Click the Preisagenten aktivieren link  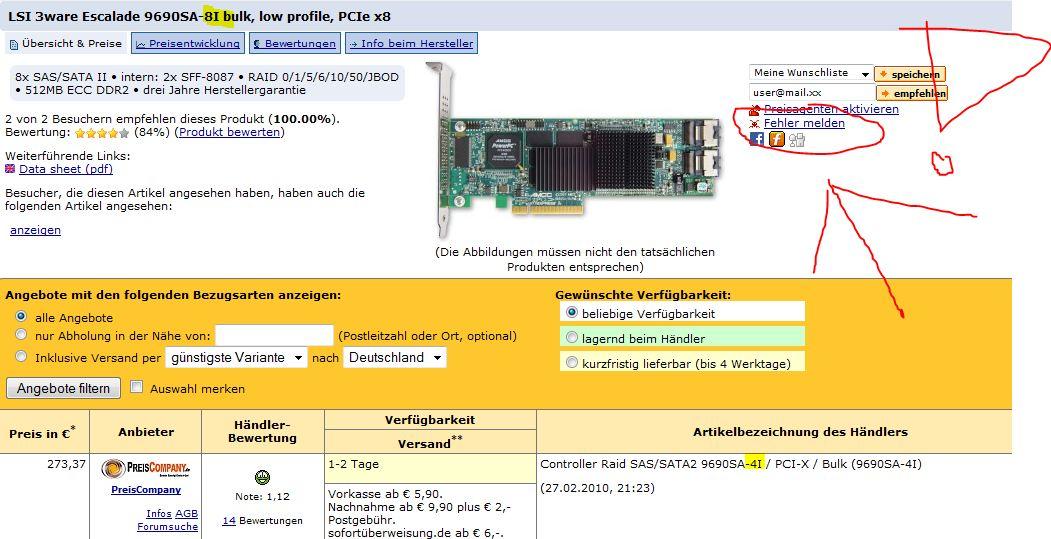(x=831, y=109)
